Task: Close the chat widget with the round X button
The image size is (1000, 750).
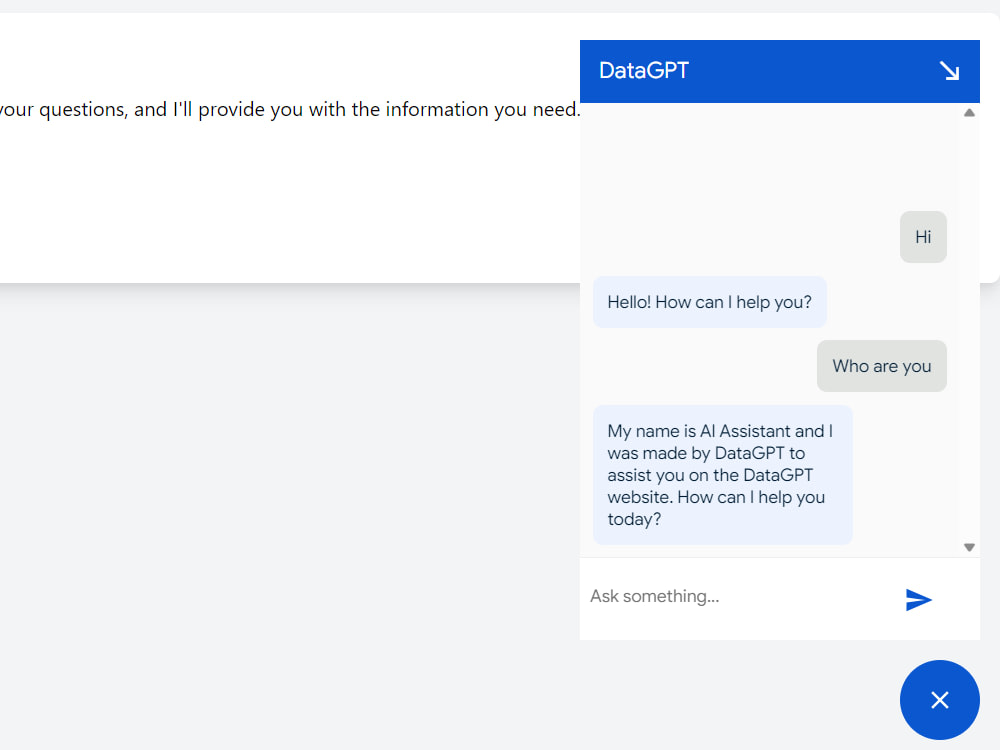Action: [939, 700]
